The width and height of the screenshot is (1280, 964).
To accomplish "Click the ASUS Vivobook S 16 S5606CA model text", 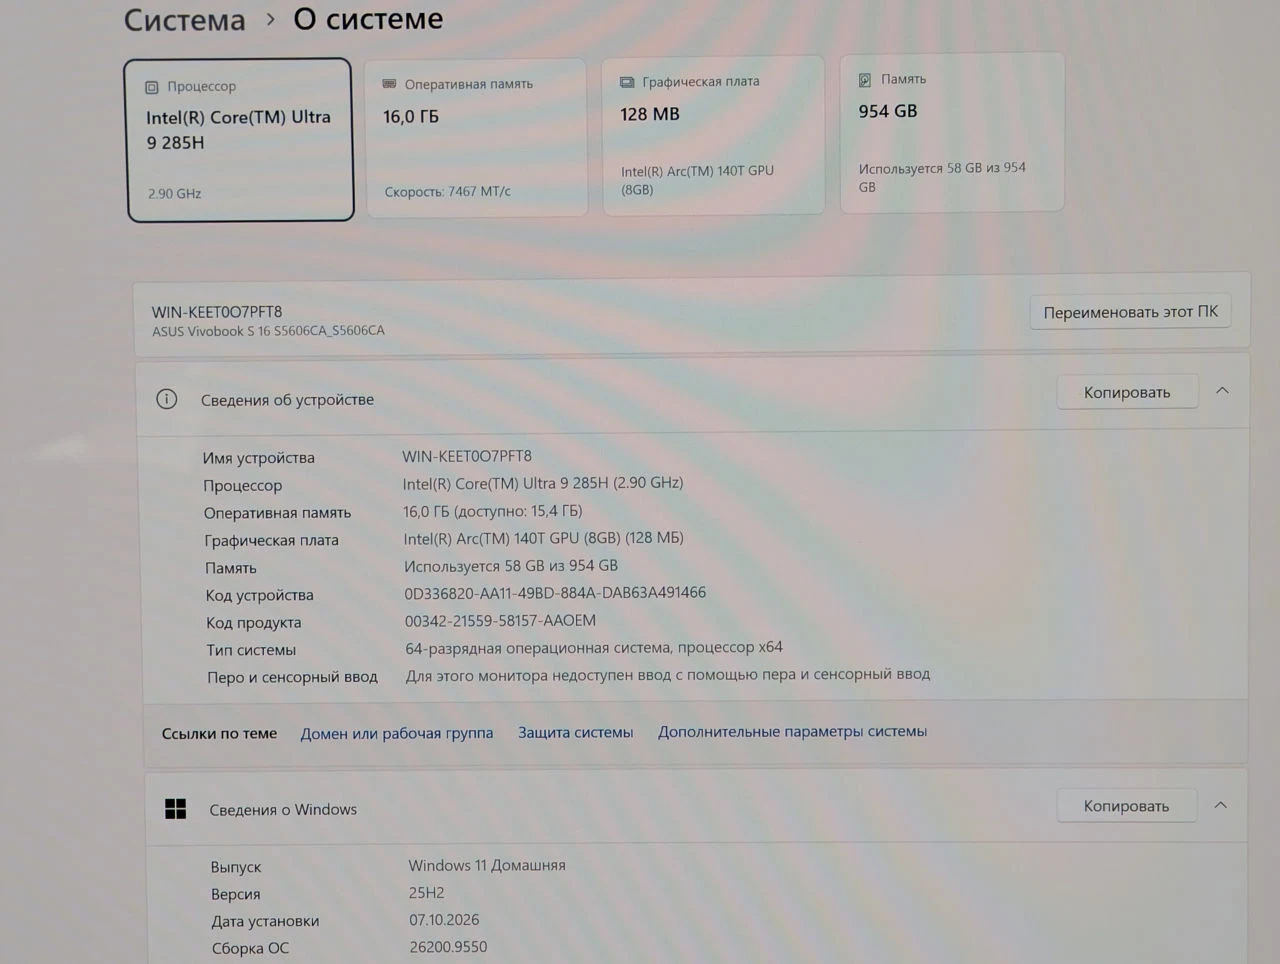I will (x=268, y=331).
